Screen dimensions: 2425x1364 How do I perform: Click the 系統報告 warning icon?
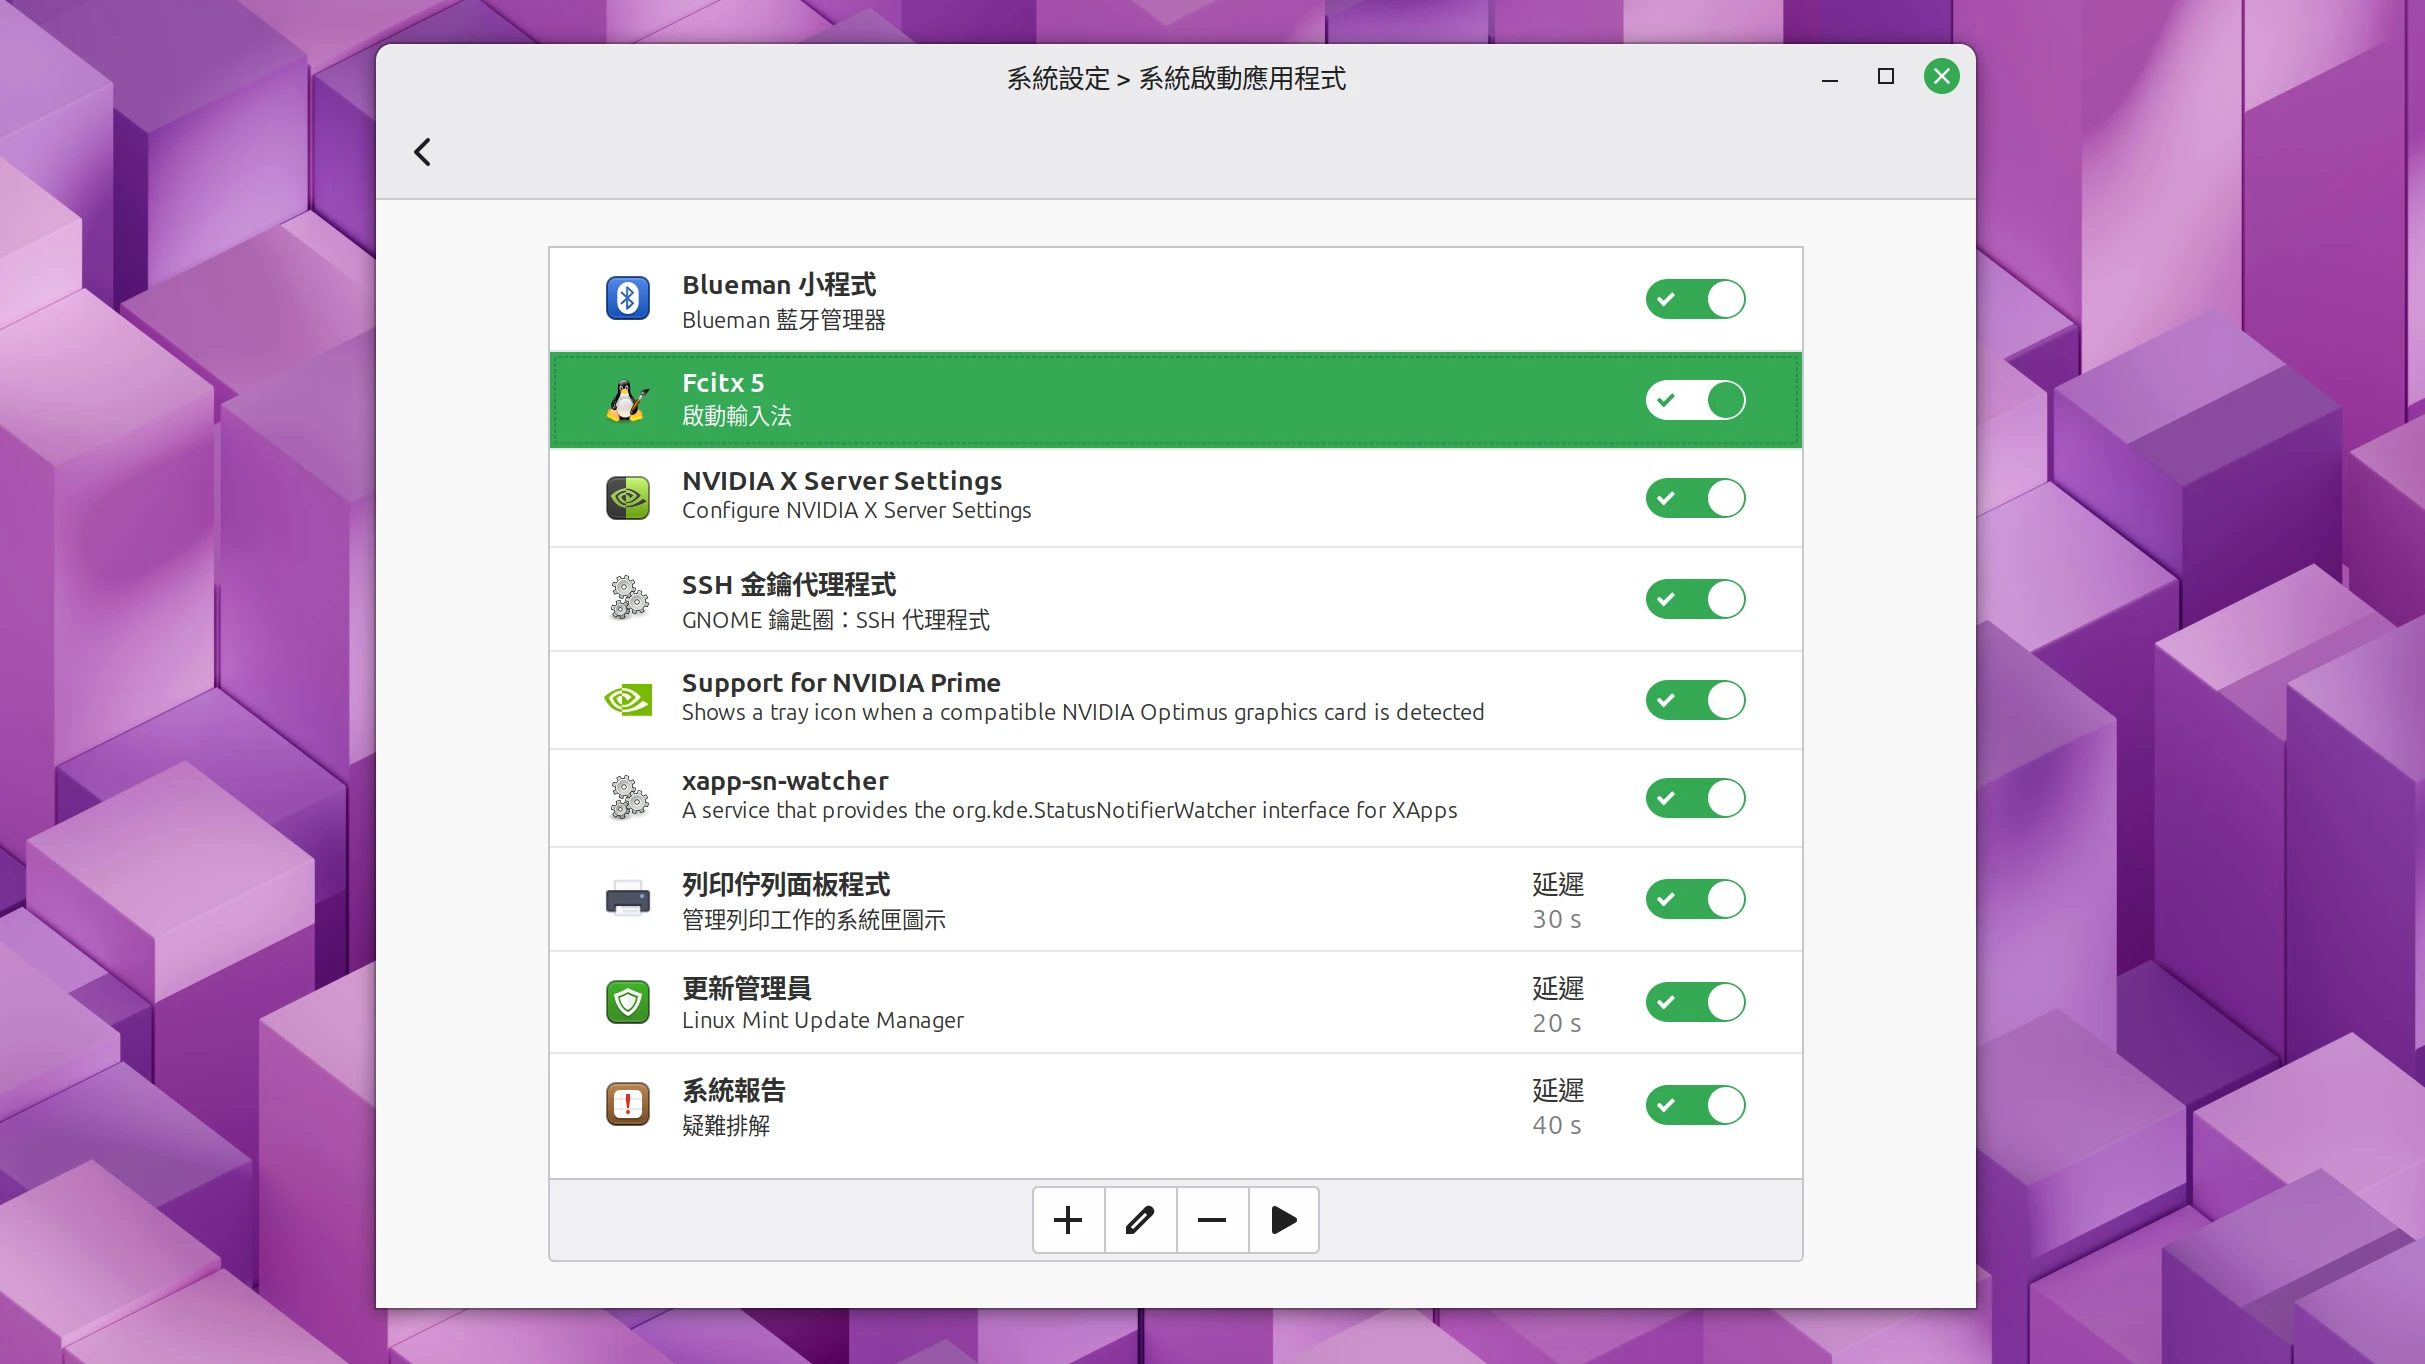627,1104
